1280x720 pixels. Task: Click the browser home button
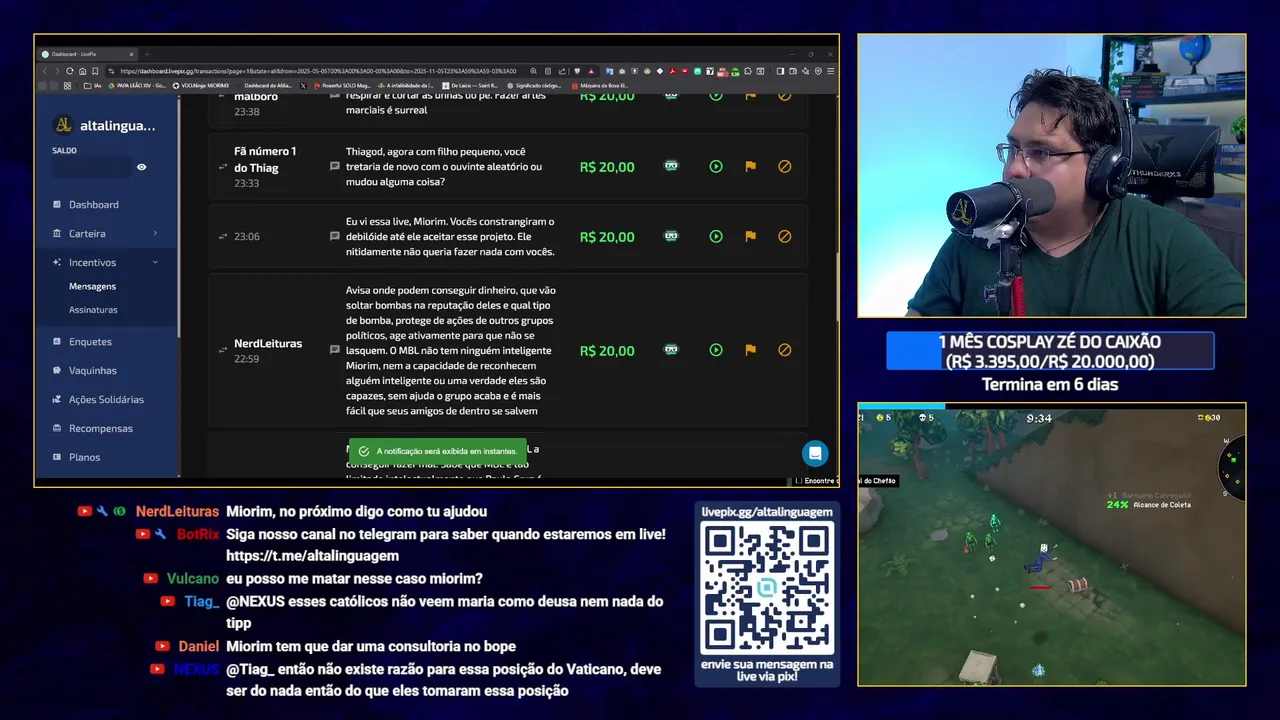pyautogui.click(x=83, y=71)
